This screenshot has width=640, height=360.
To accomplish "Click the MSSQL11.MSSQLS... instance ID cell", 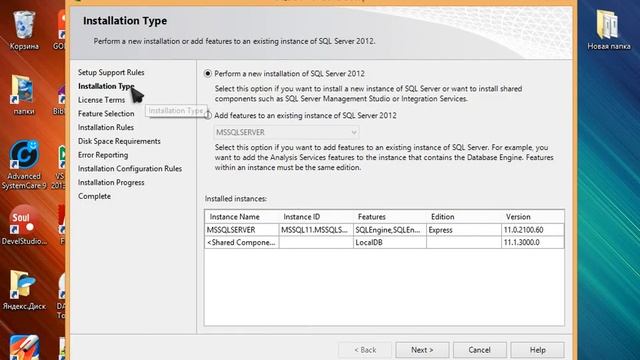I will coord(316,230).
